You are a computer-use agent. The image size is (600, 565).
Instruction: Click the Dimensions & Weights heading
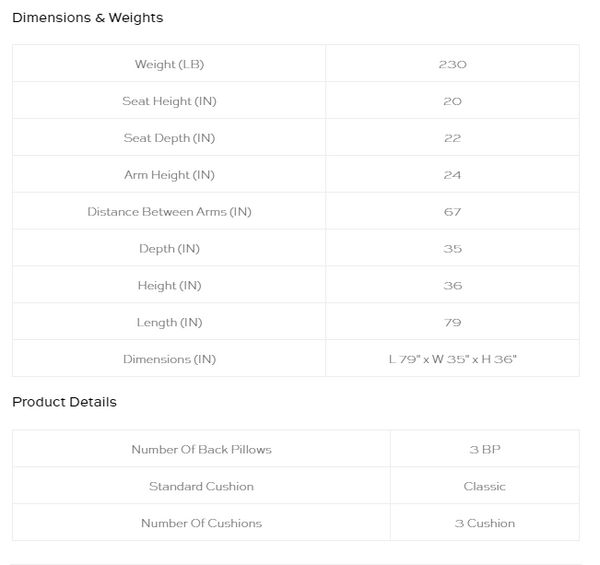pyautogui.click(x=88, y=18)
